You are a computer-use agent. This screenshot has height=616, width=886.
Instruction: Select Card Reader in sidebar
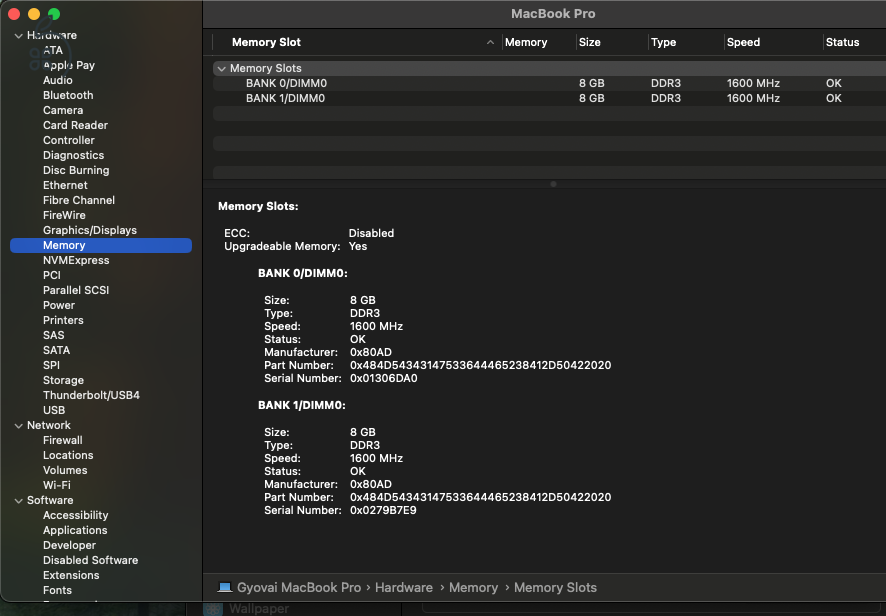point(75,125)
